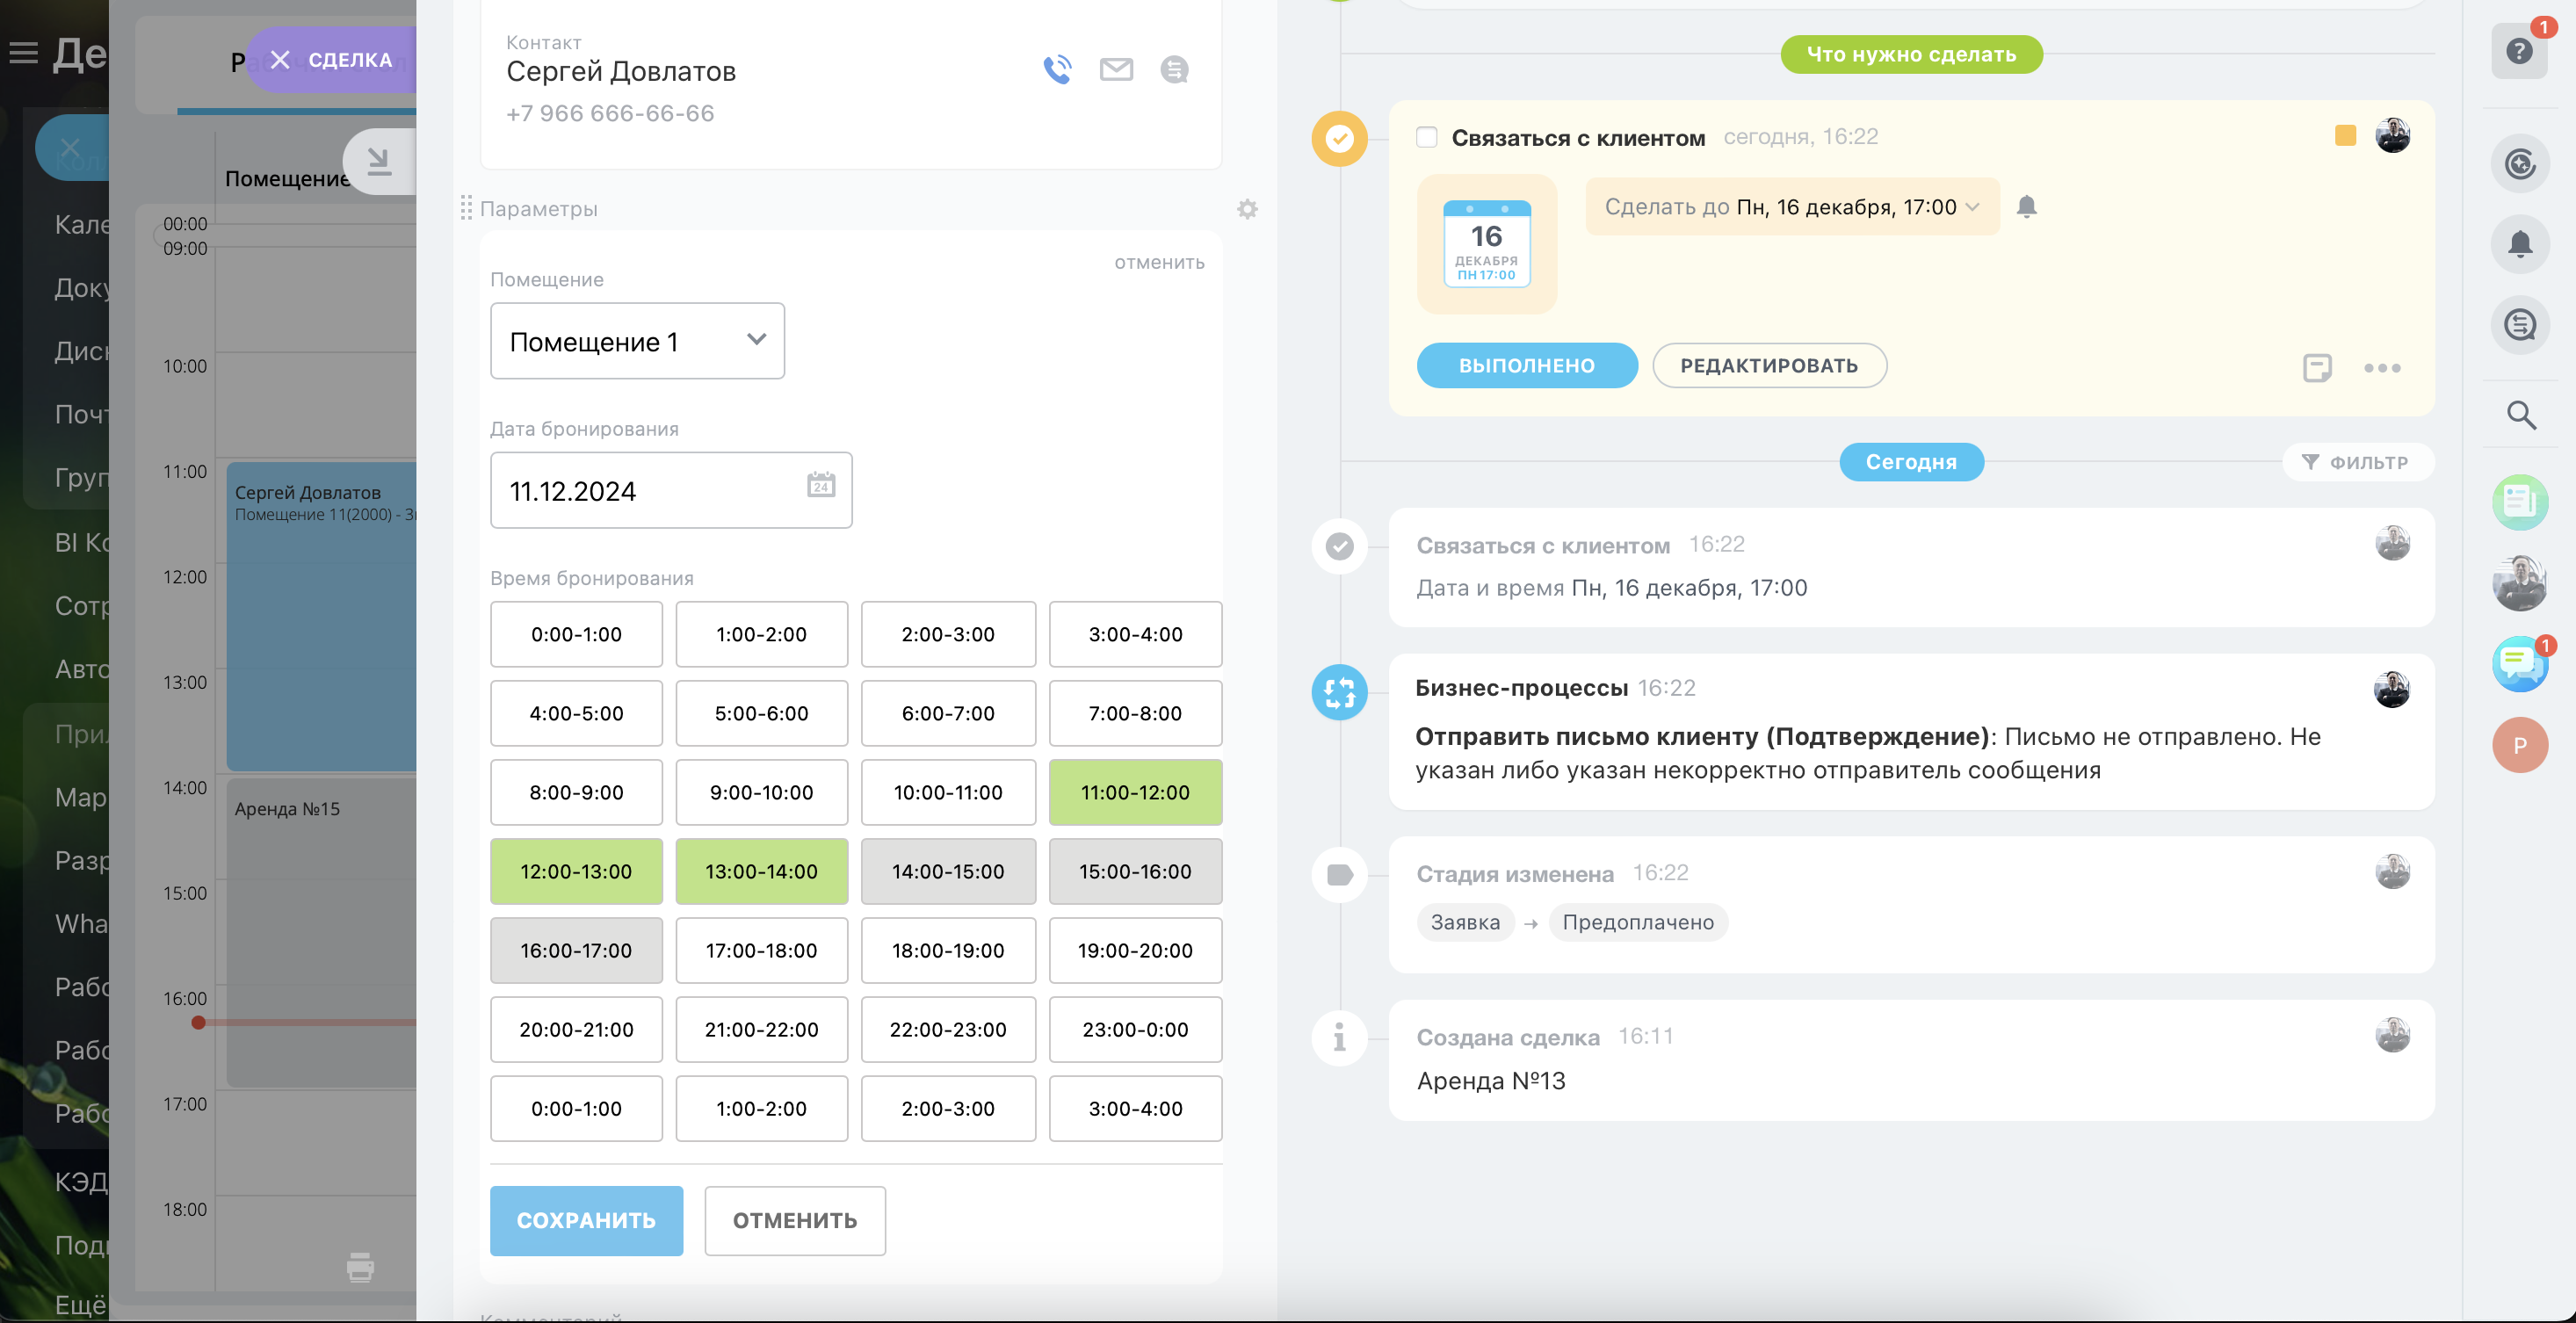Expand the Сделать до deadline dropdown

coord(1791,207)
